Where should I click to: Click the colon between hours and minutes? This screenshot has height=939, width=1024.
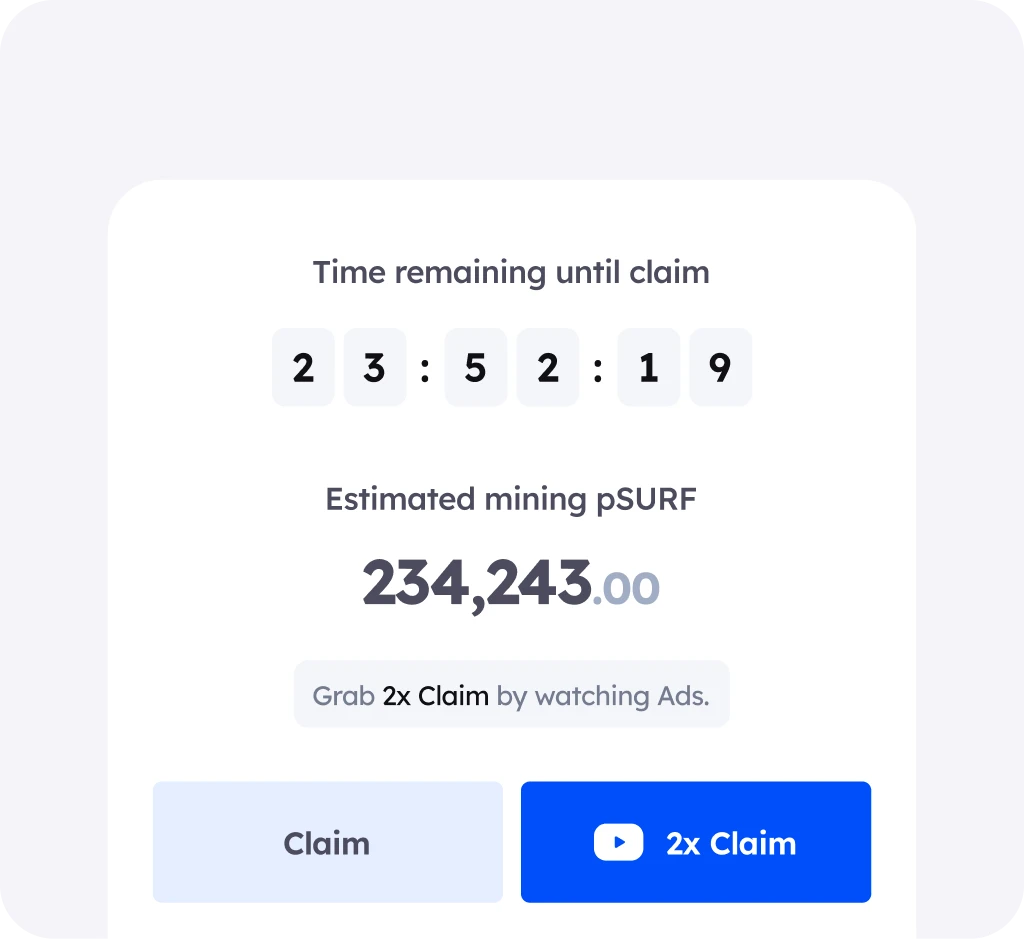click(x=425, y=367)
